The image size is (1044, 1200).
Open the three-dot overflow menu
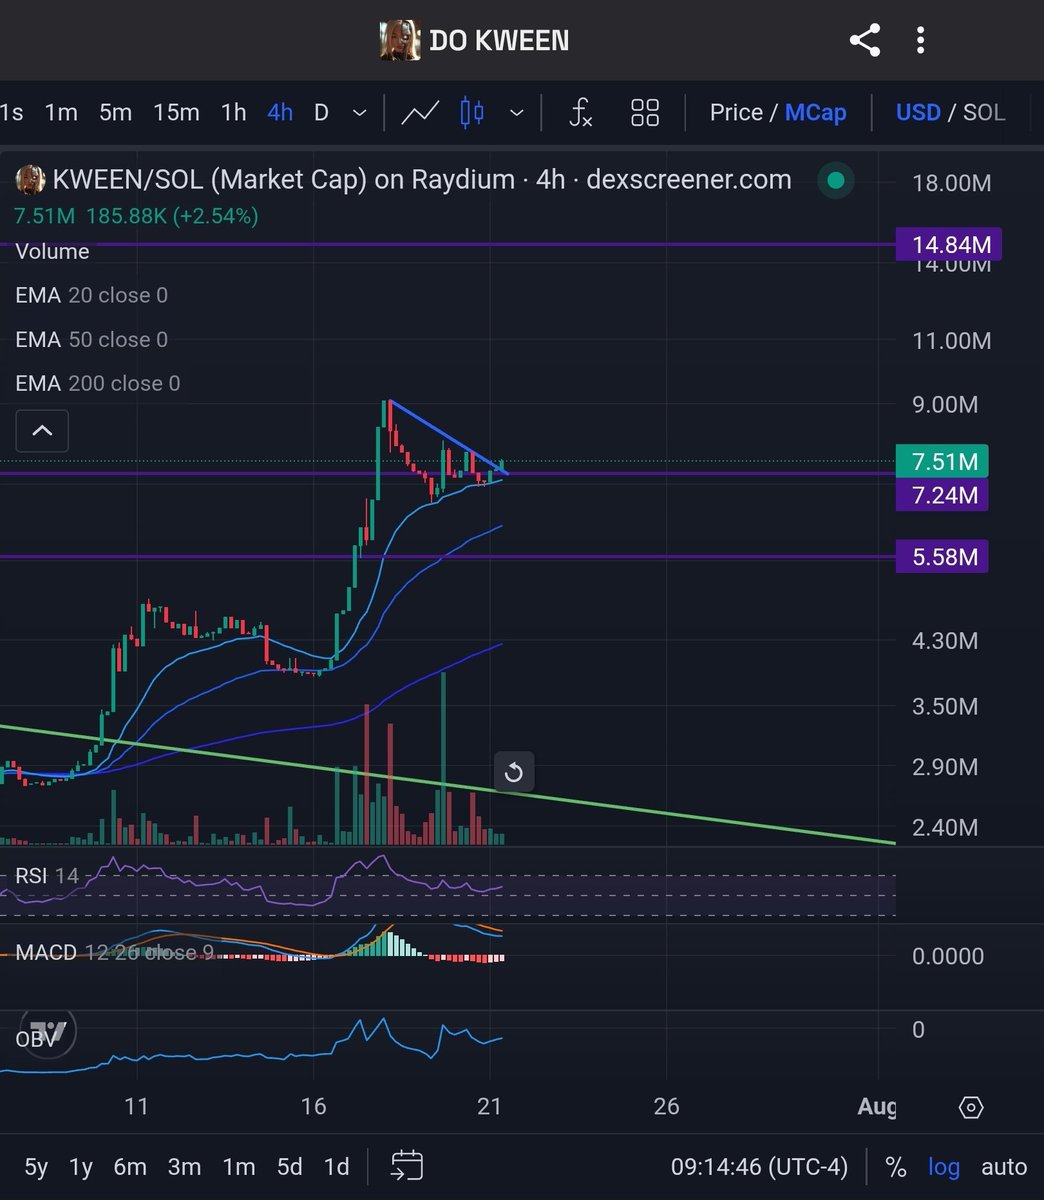pos(920,41)
